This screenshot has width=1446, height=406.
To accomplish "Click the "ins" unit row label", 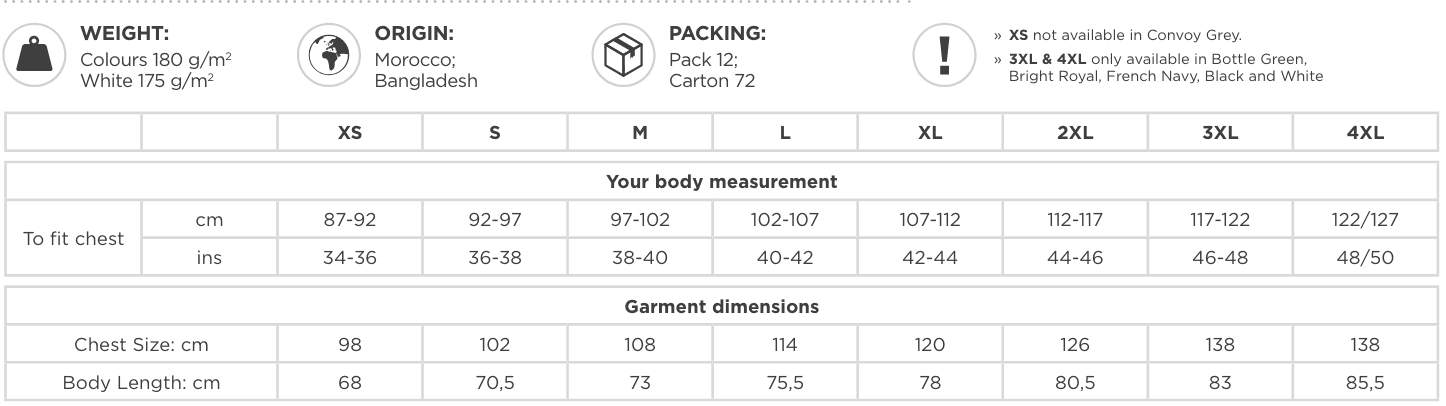I will tap(209, 258).
